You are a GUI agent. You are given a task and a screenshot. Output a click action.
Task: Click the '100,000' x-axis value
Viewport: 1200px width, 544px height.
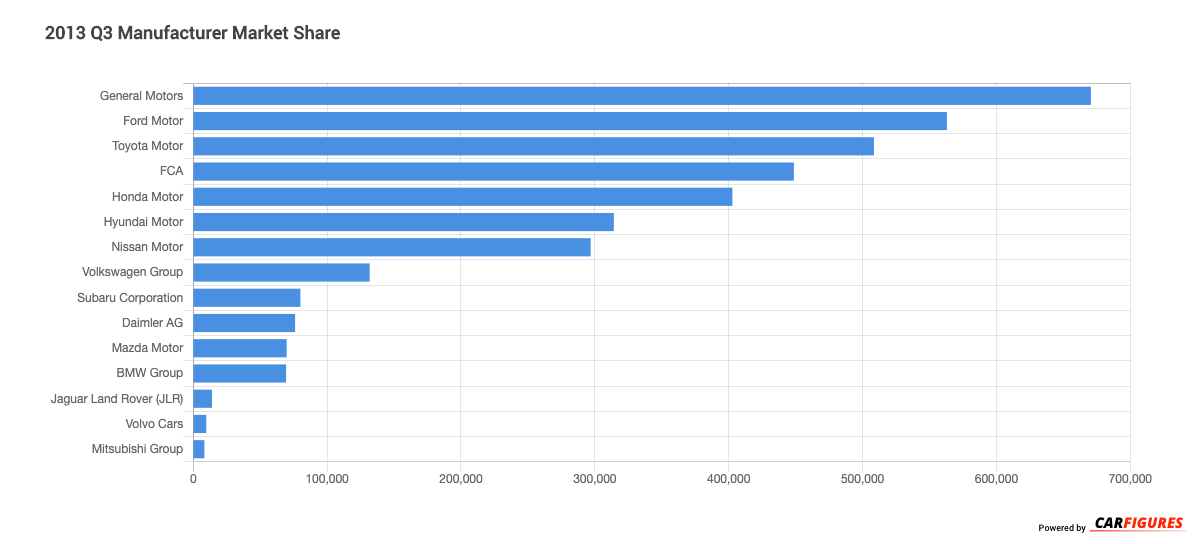[x=327, y=479]
